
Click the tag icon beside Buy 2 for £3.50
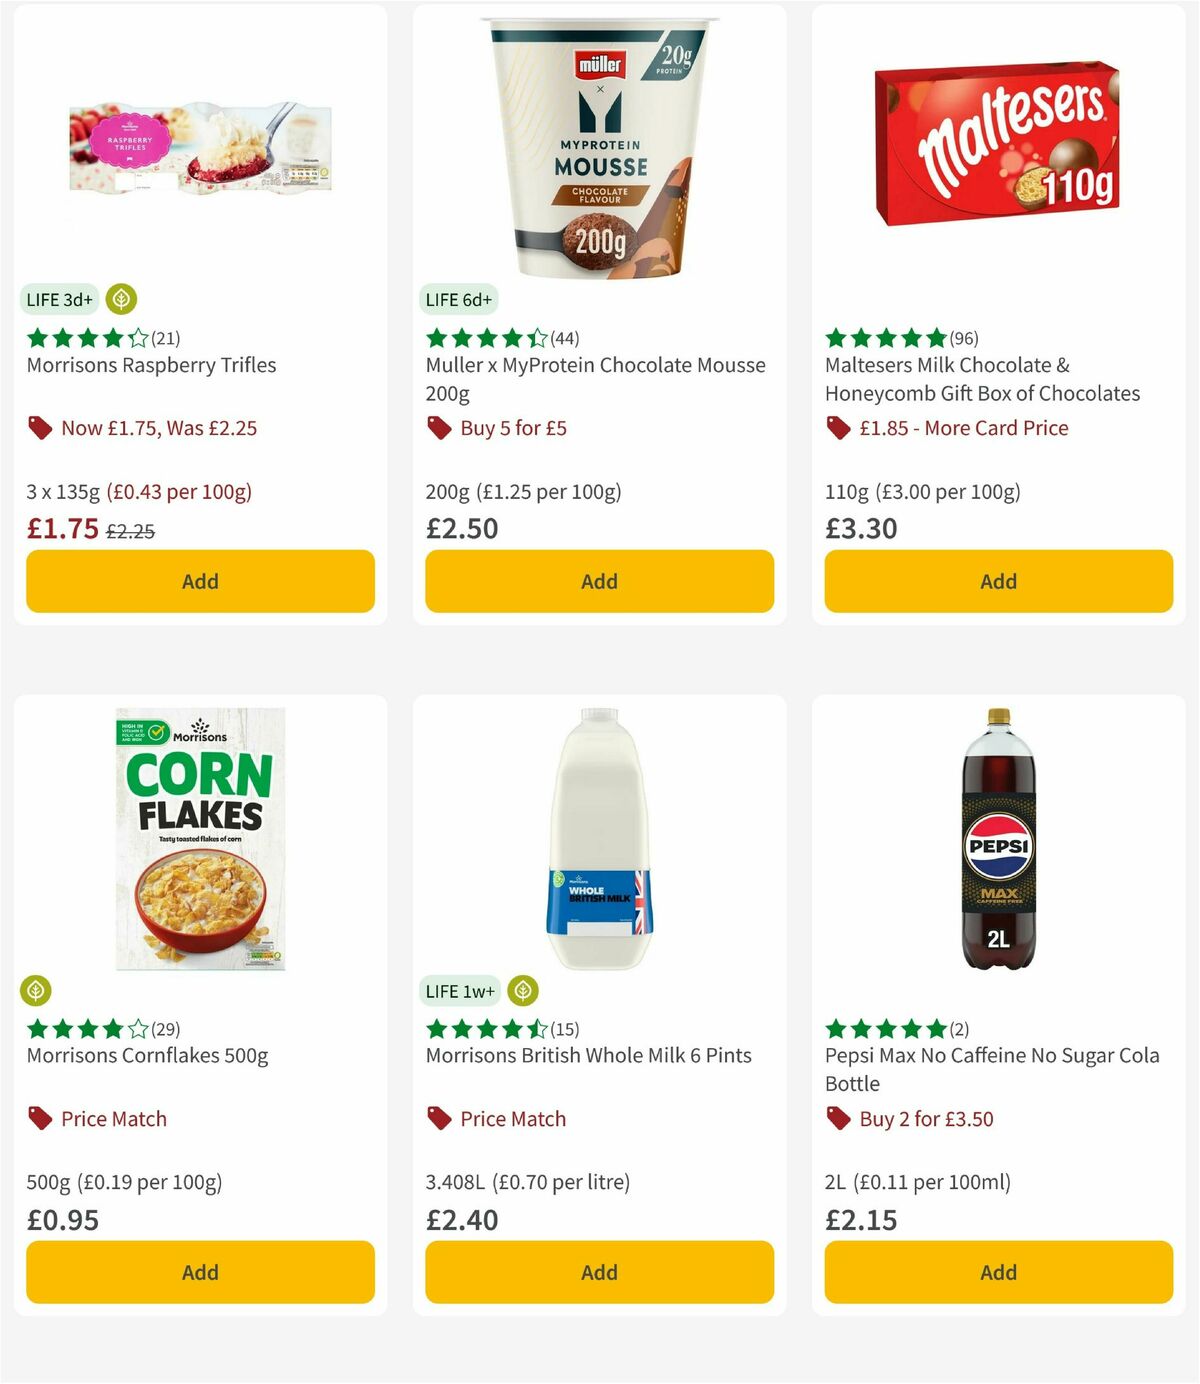[837, 1118]
